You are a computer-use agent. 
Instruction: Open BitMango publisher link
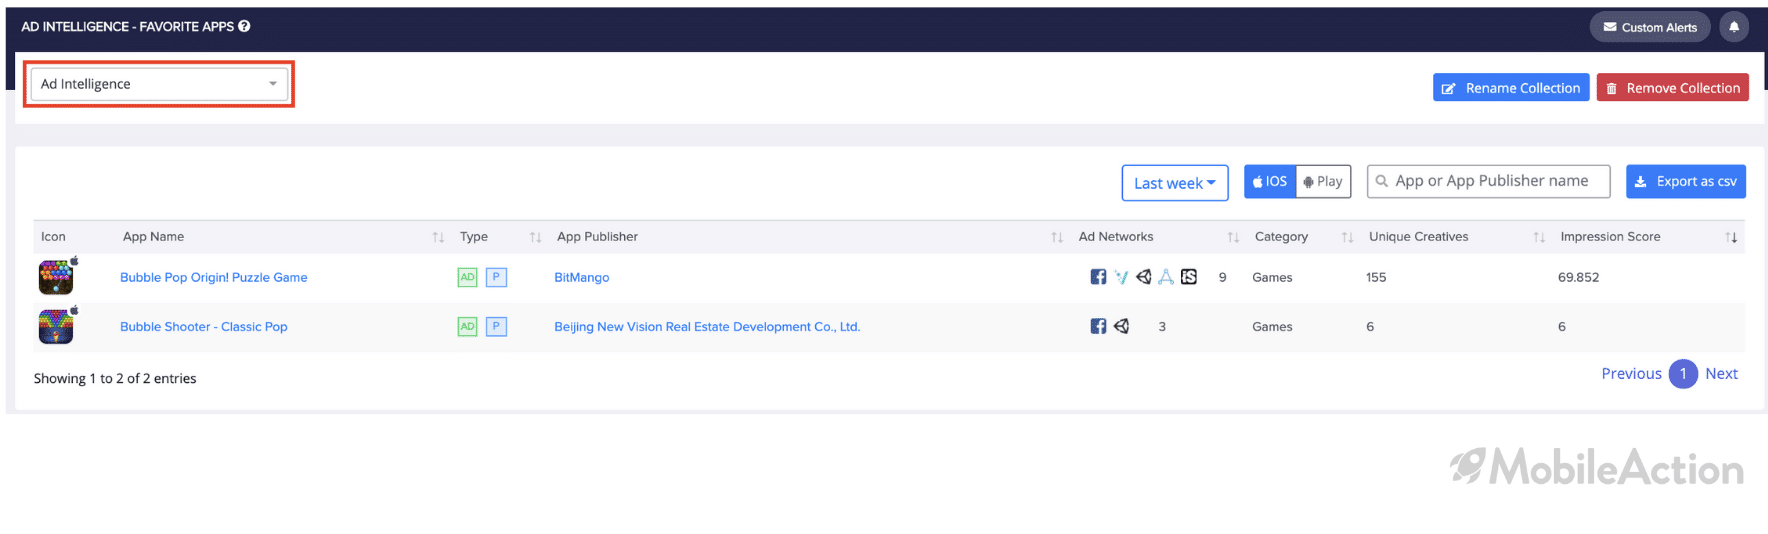(x=582, y=277)
